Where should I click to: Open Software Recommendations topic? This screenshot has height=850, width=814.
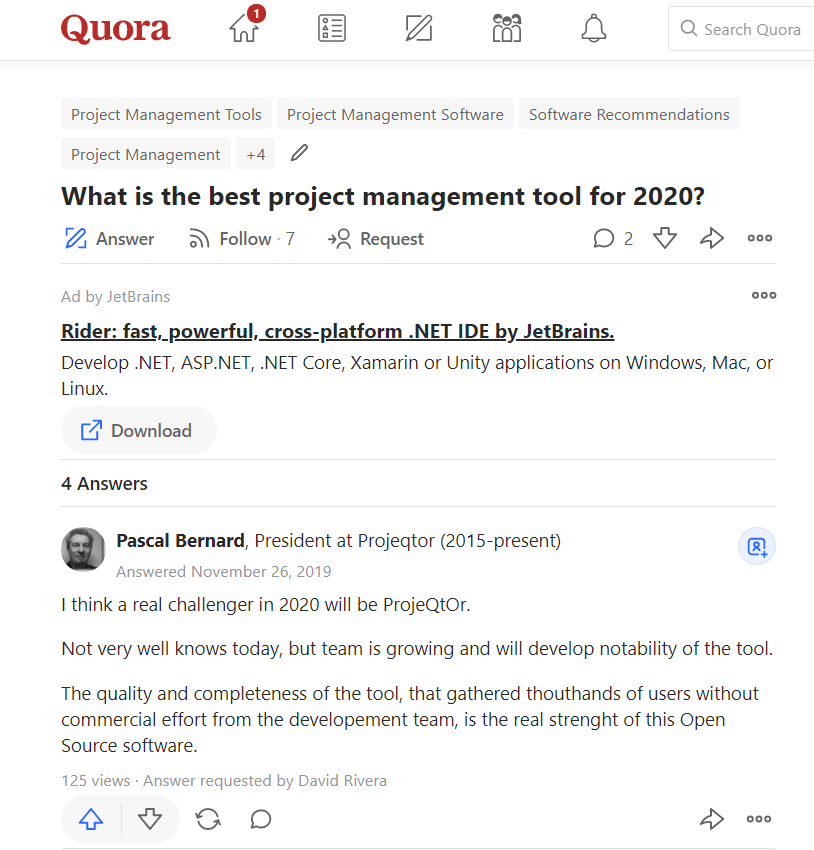pyautogui.click(x=629, y=114)
